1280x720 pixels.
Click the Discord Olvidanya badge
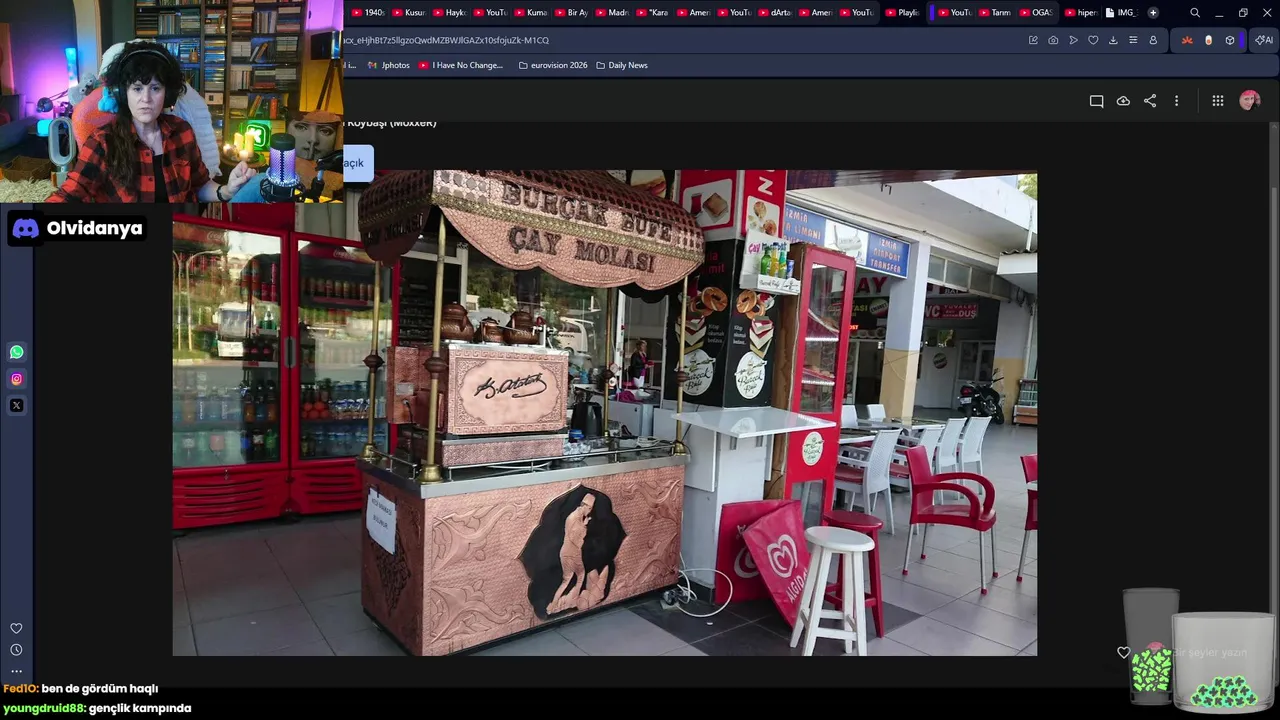pos(78,228)
